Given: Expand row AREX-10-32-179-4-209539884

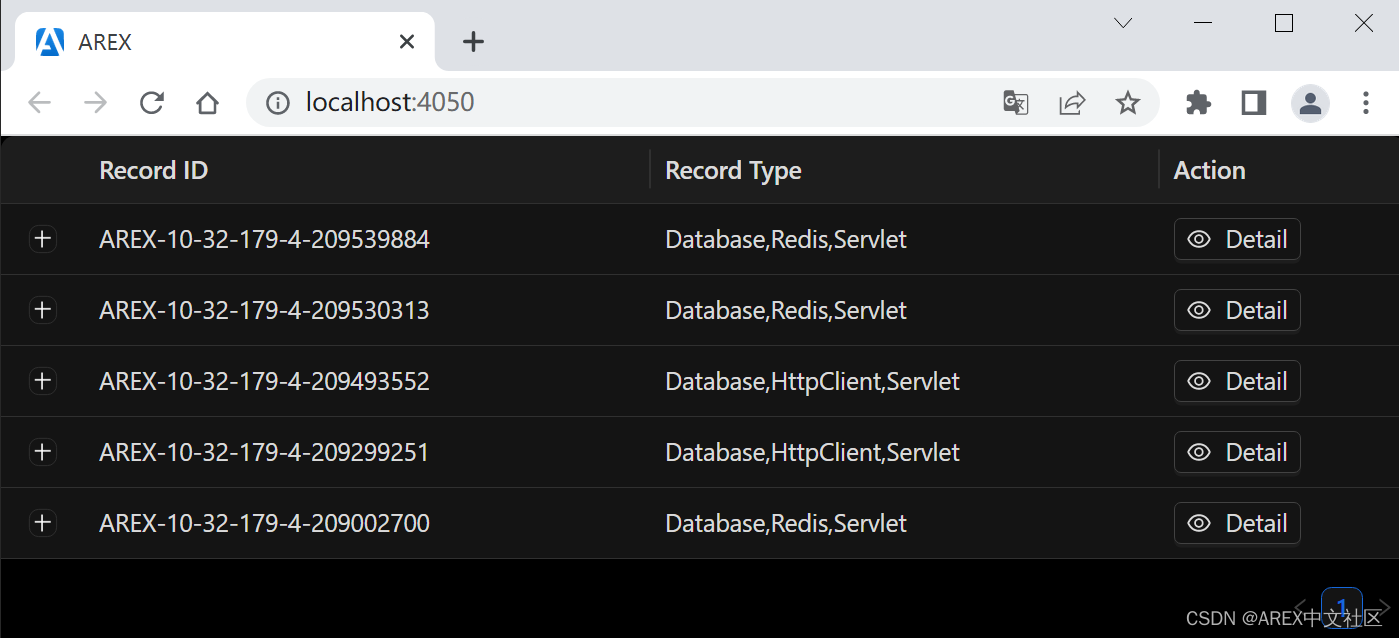Looking at the screenshot, I should tap(42, 239).
